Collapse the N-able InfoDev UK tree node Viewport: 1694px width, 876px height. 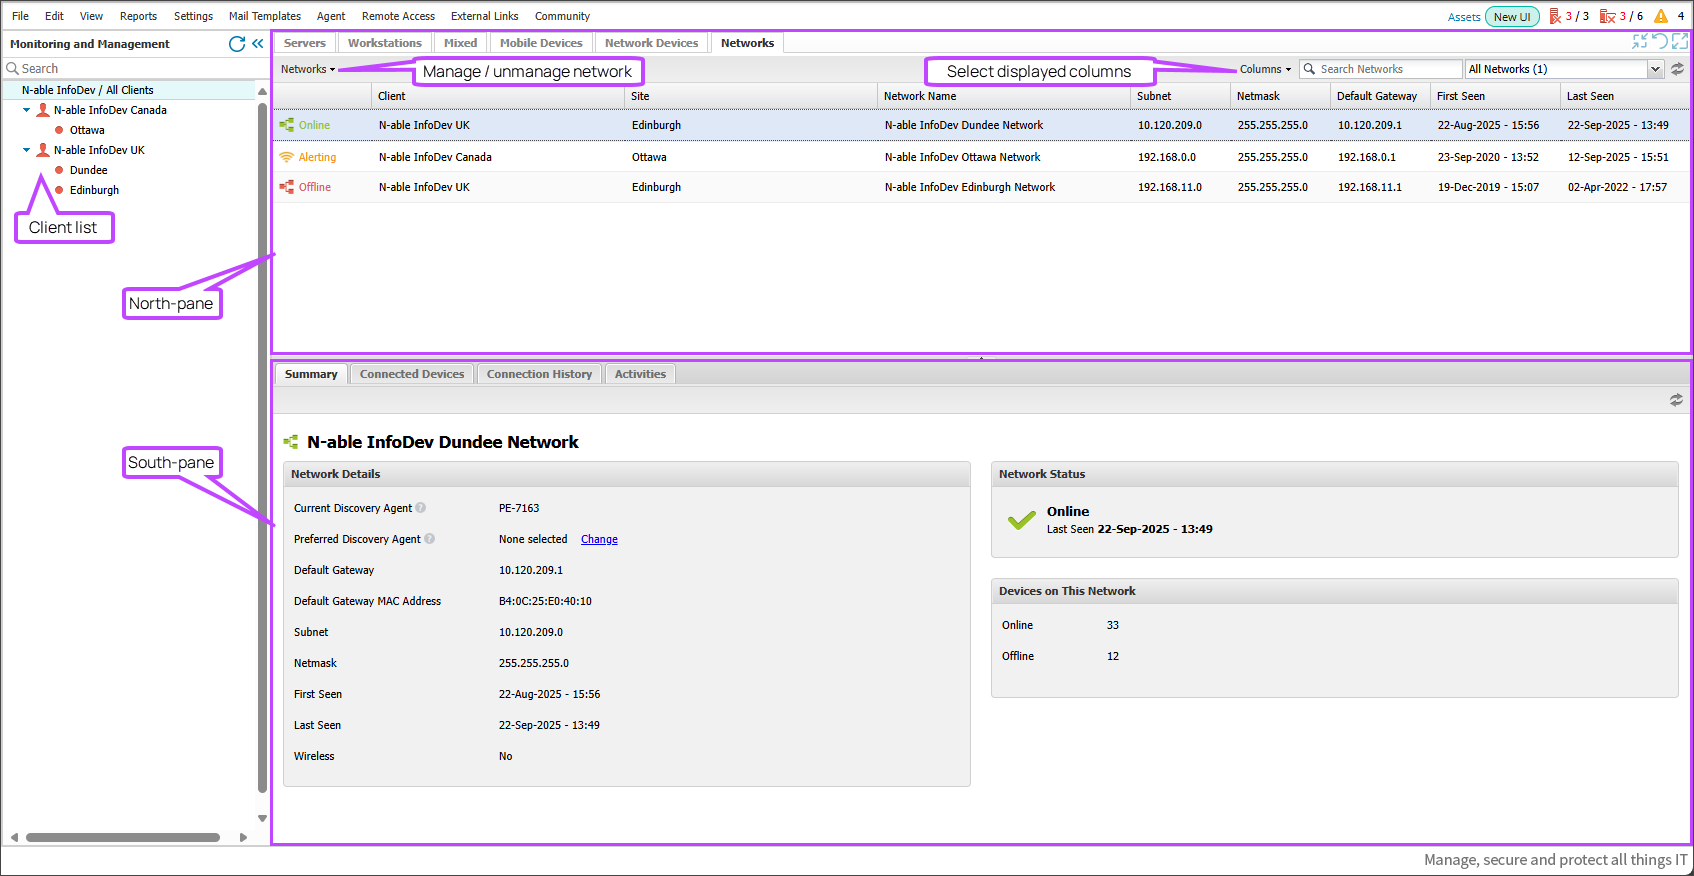pos(27,150)
